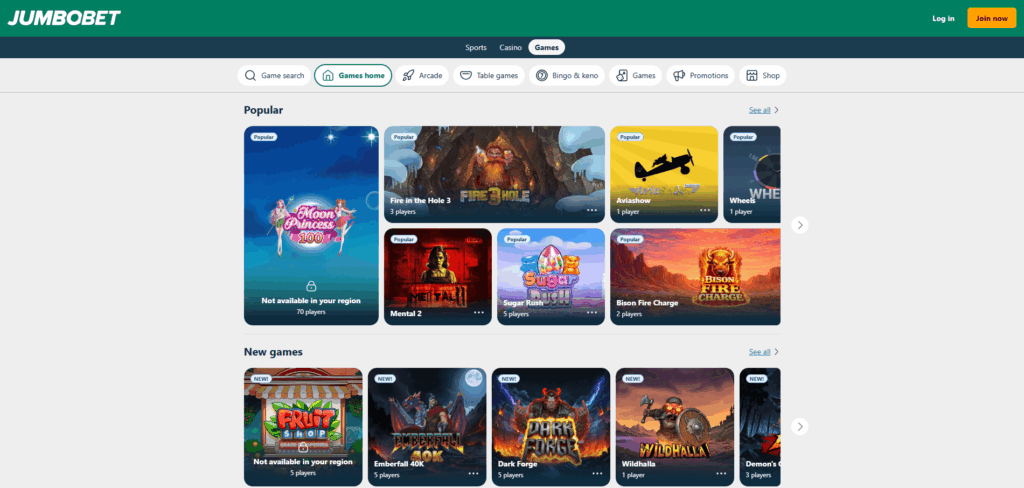This screenshot has height=488, width=1024.
Task: Open three-dot menu on Dark Forge
Action: (598, 474)
